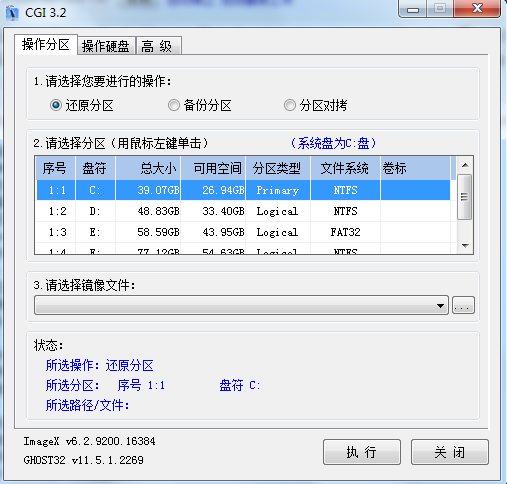Click the 执行 button

[x=362, y=452]
